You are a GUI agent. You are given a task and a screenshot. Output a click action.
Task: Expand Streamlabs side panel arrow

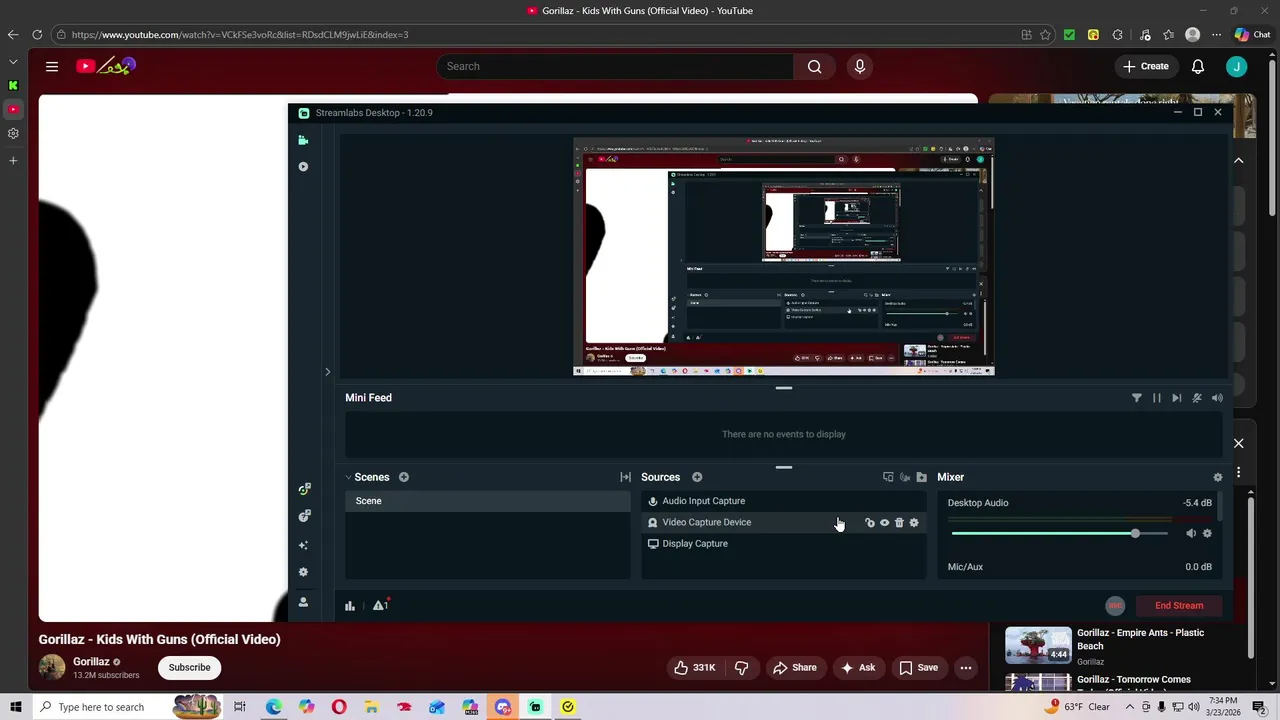coord(327,372)
